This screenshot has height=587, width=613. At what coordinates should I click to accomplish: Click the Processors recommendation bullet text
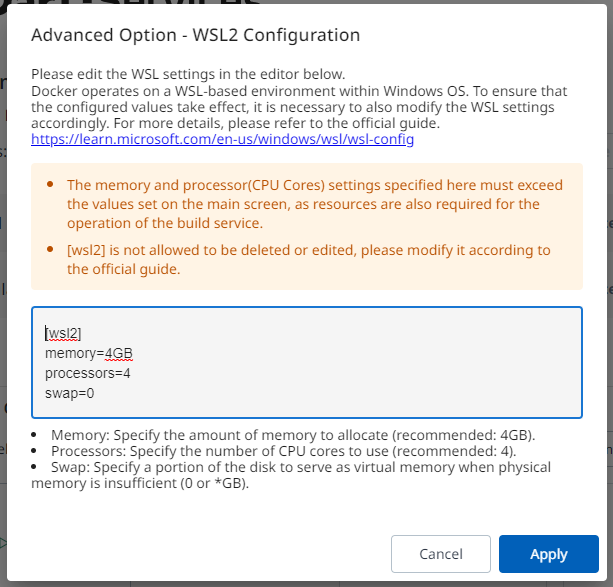click(284, 451)
